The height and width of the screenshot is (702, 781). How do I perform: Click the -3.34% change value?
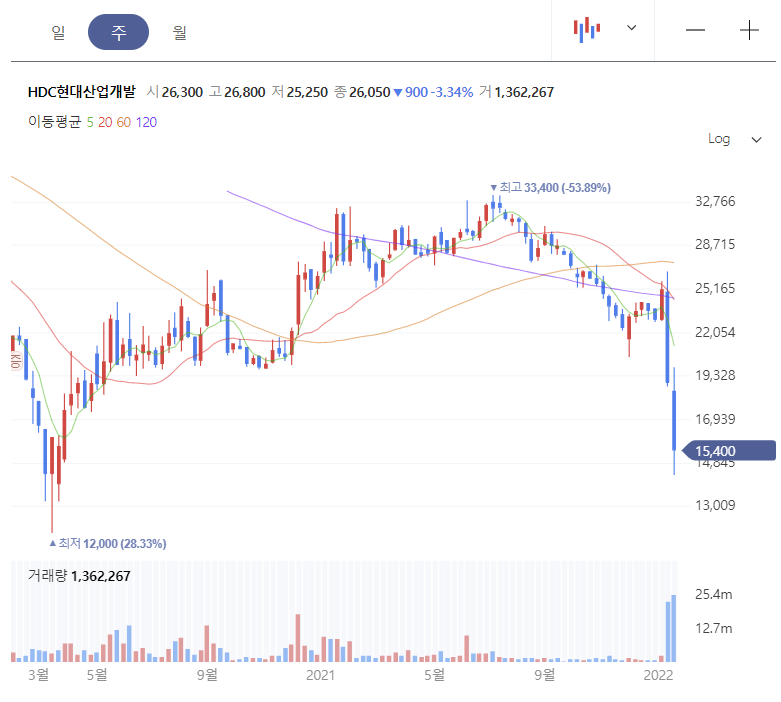[452, 92]
